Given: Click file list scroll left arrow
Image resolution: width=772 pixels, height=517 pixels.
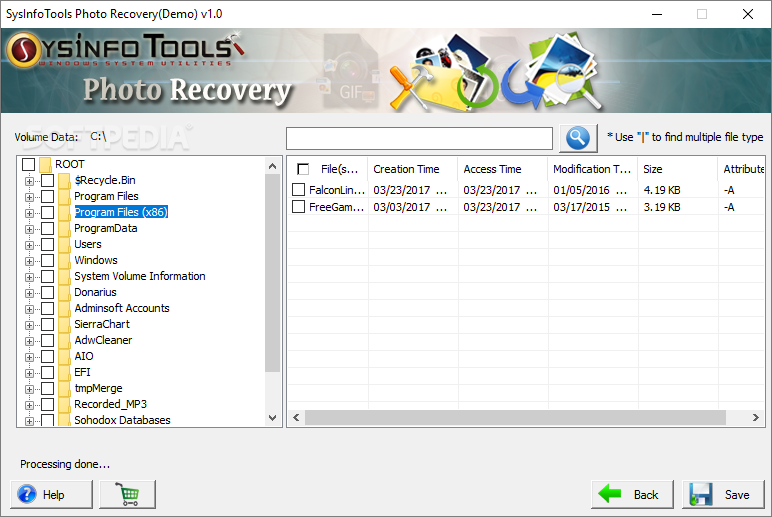Looking at the screenshot, I should [296, 418].
